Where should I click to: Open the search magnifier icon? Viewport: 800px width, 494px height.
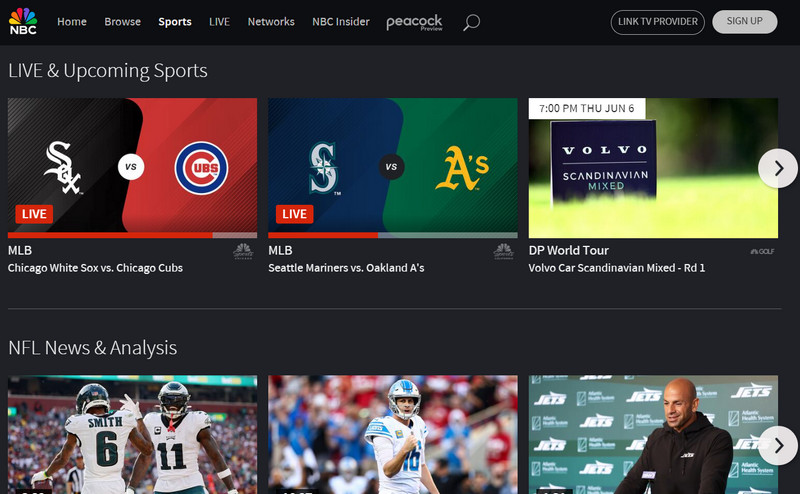(x=471, y=22)
